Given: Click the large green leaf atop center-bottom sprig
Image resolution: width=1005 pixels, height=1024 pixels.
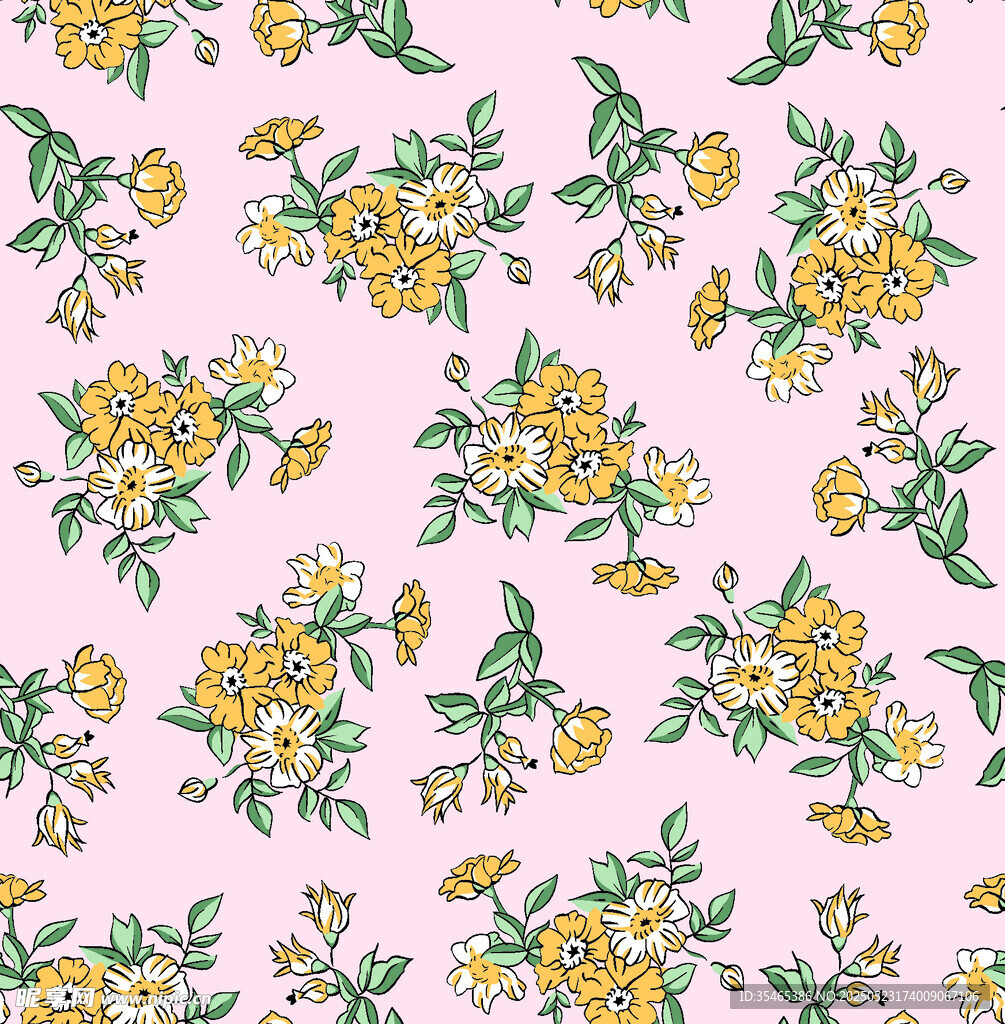Looking at the screenshot, I should point(517,608).
